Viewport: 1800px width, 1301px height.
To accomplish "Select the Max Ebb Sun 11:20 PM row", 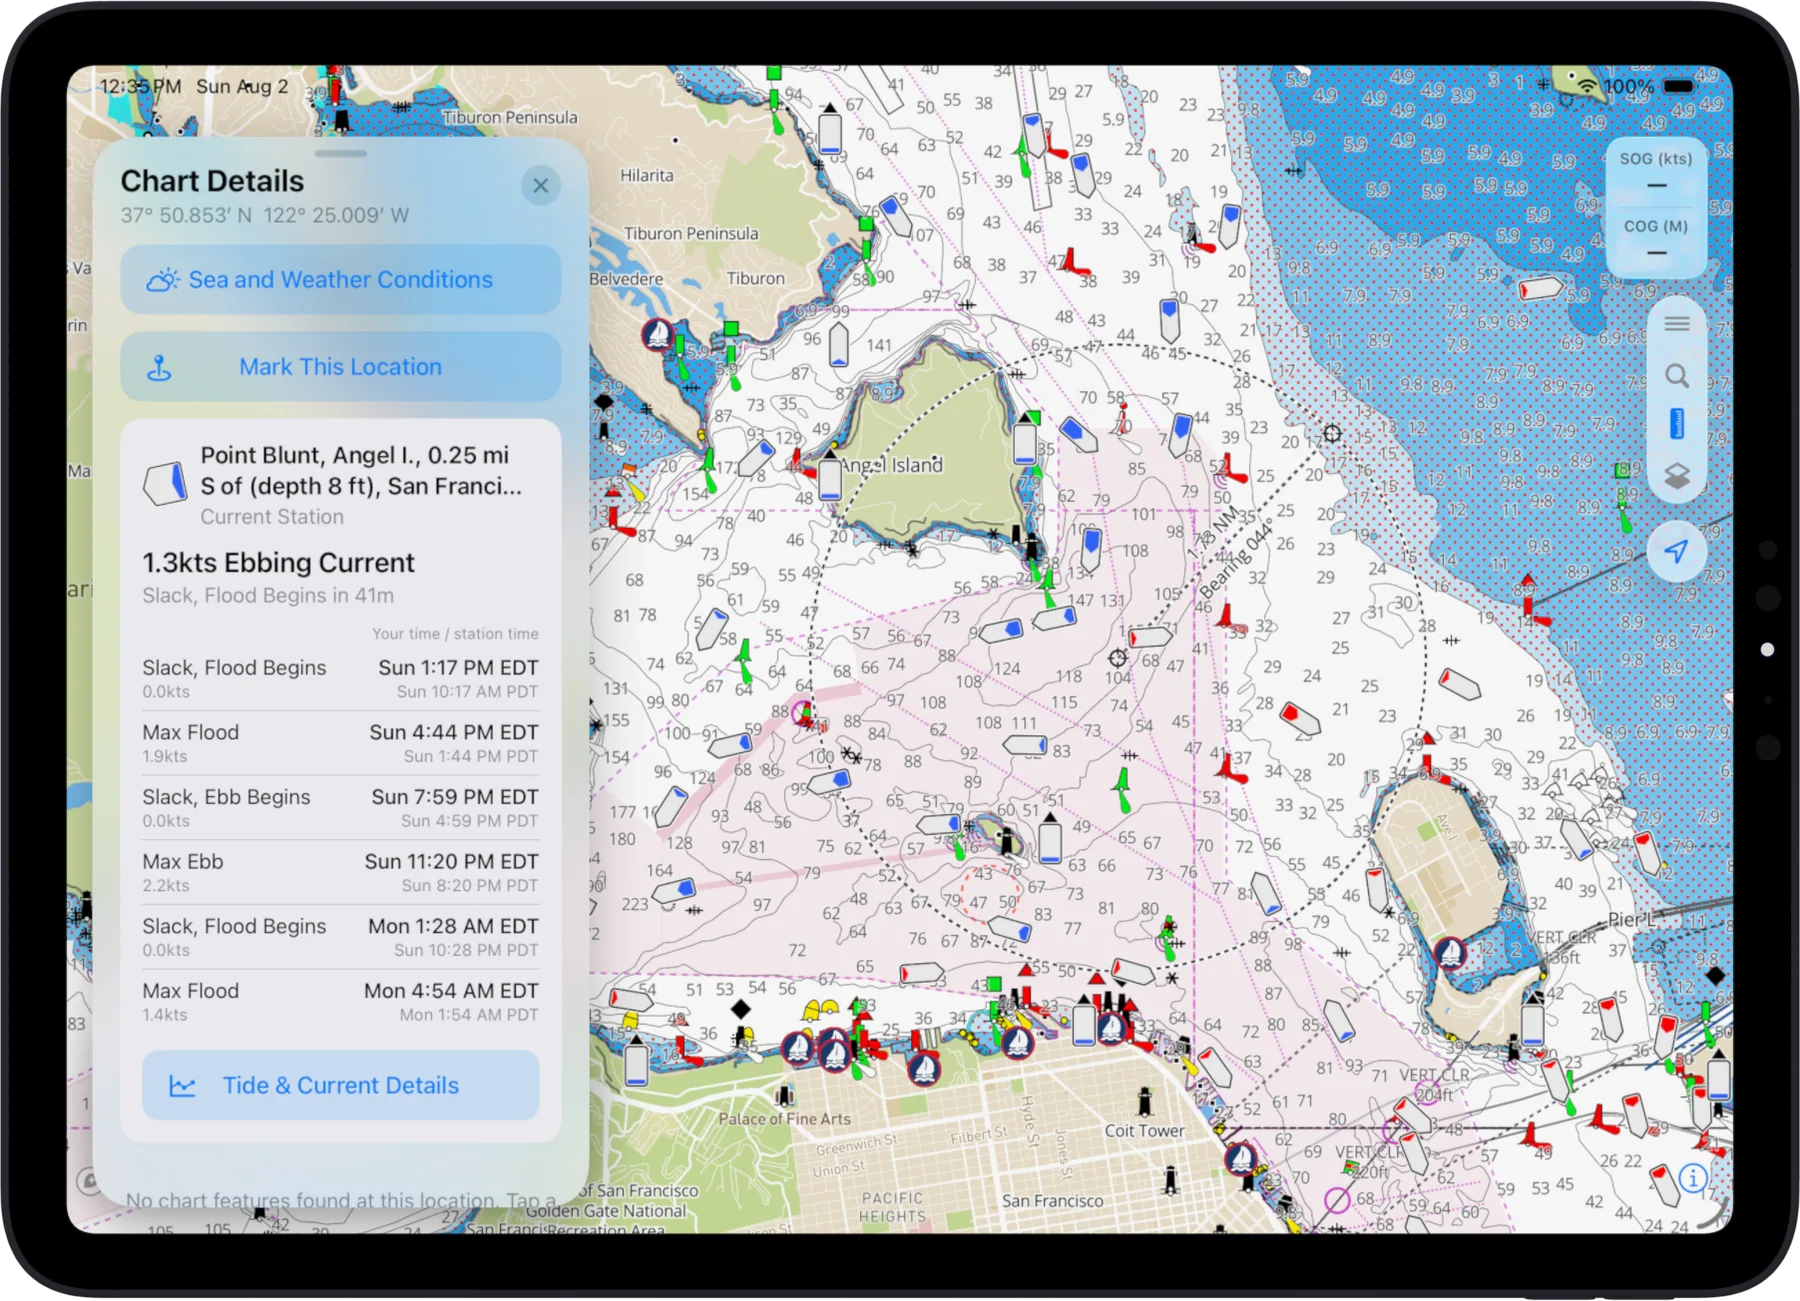I will click(x=340, y=873).
